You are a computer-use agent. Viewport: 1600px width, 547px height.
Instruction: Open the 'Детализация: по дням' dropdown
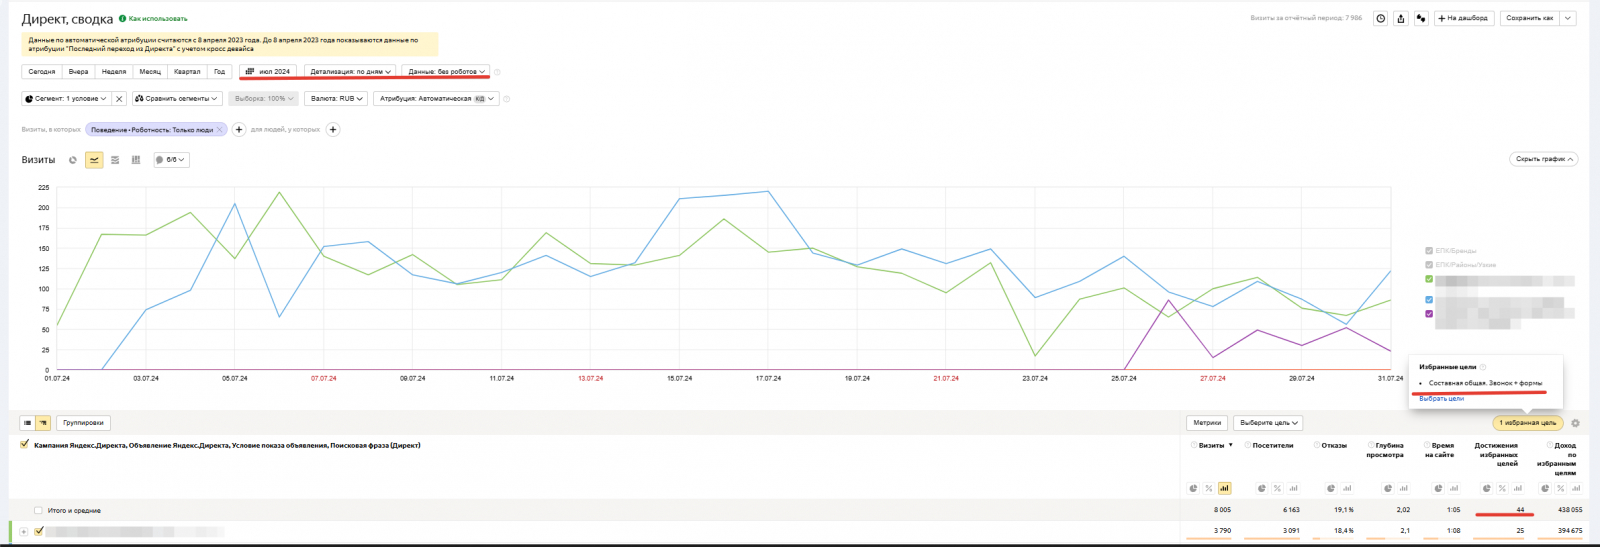(350, 72)
